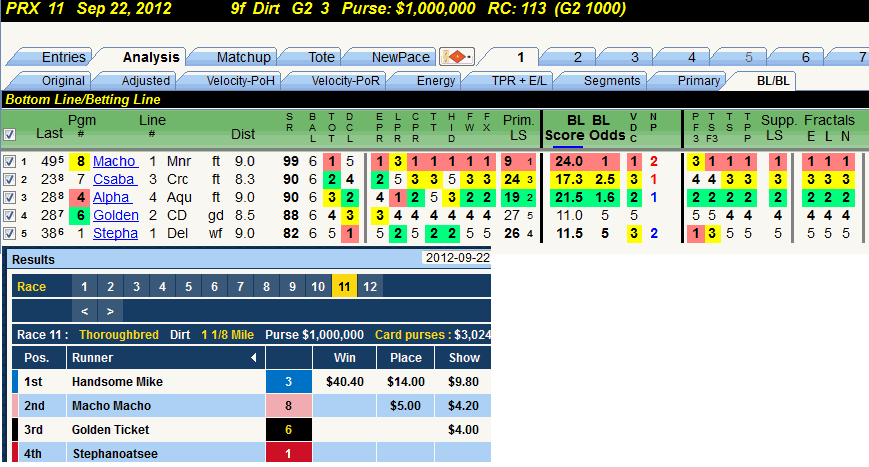Open the Stepha horse link
Viewport: 869px width, 467px height.
(115, 233)
